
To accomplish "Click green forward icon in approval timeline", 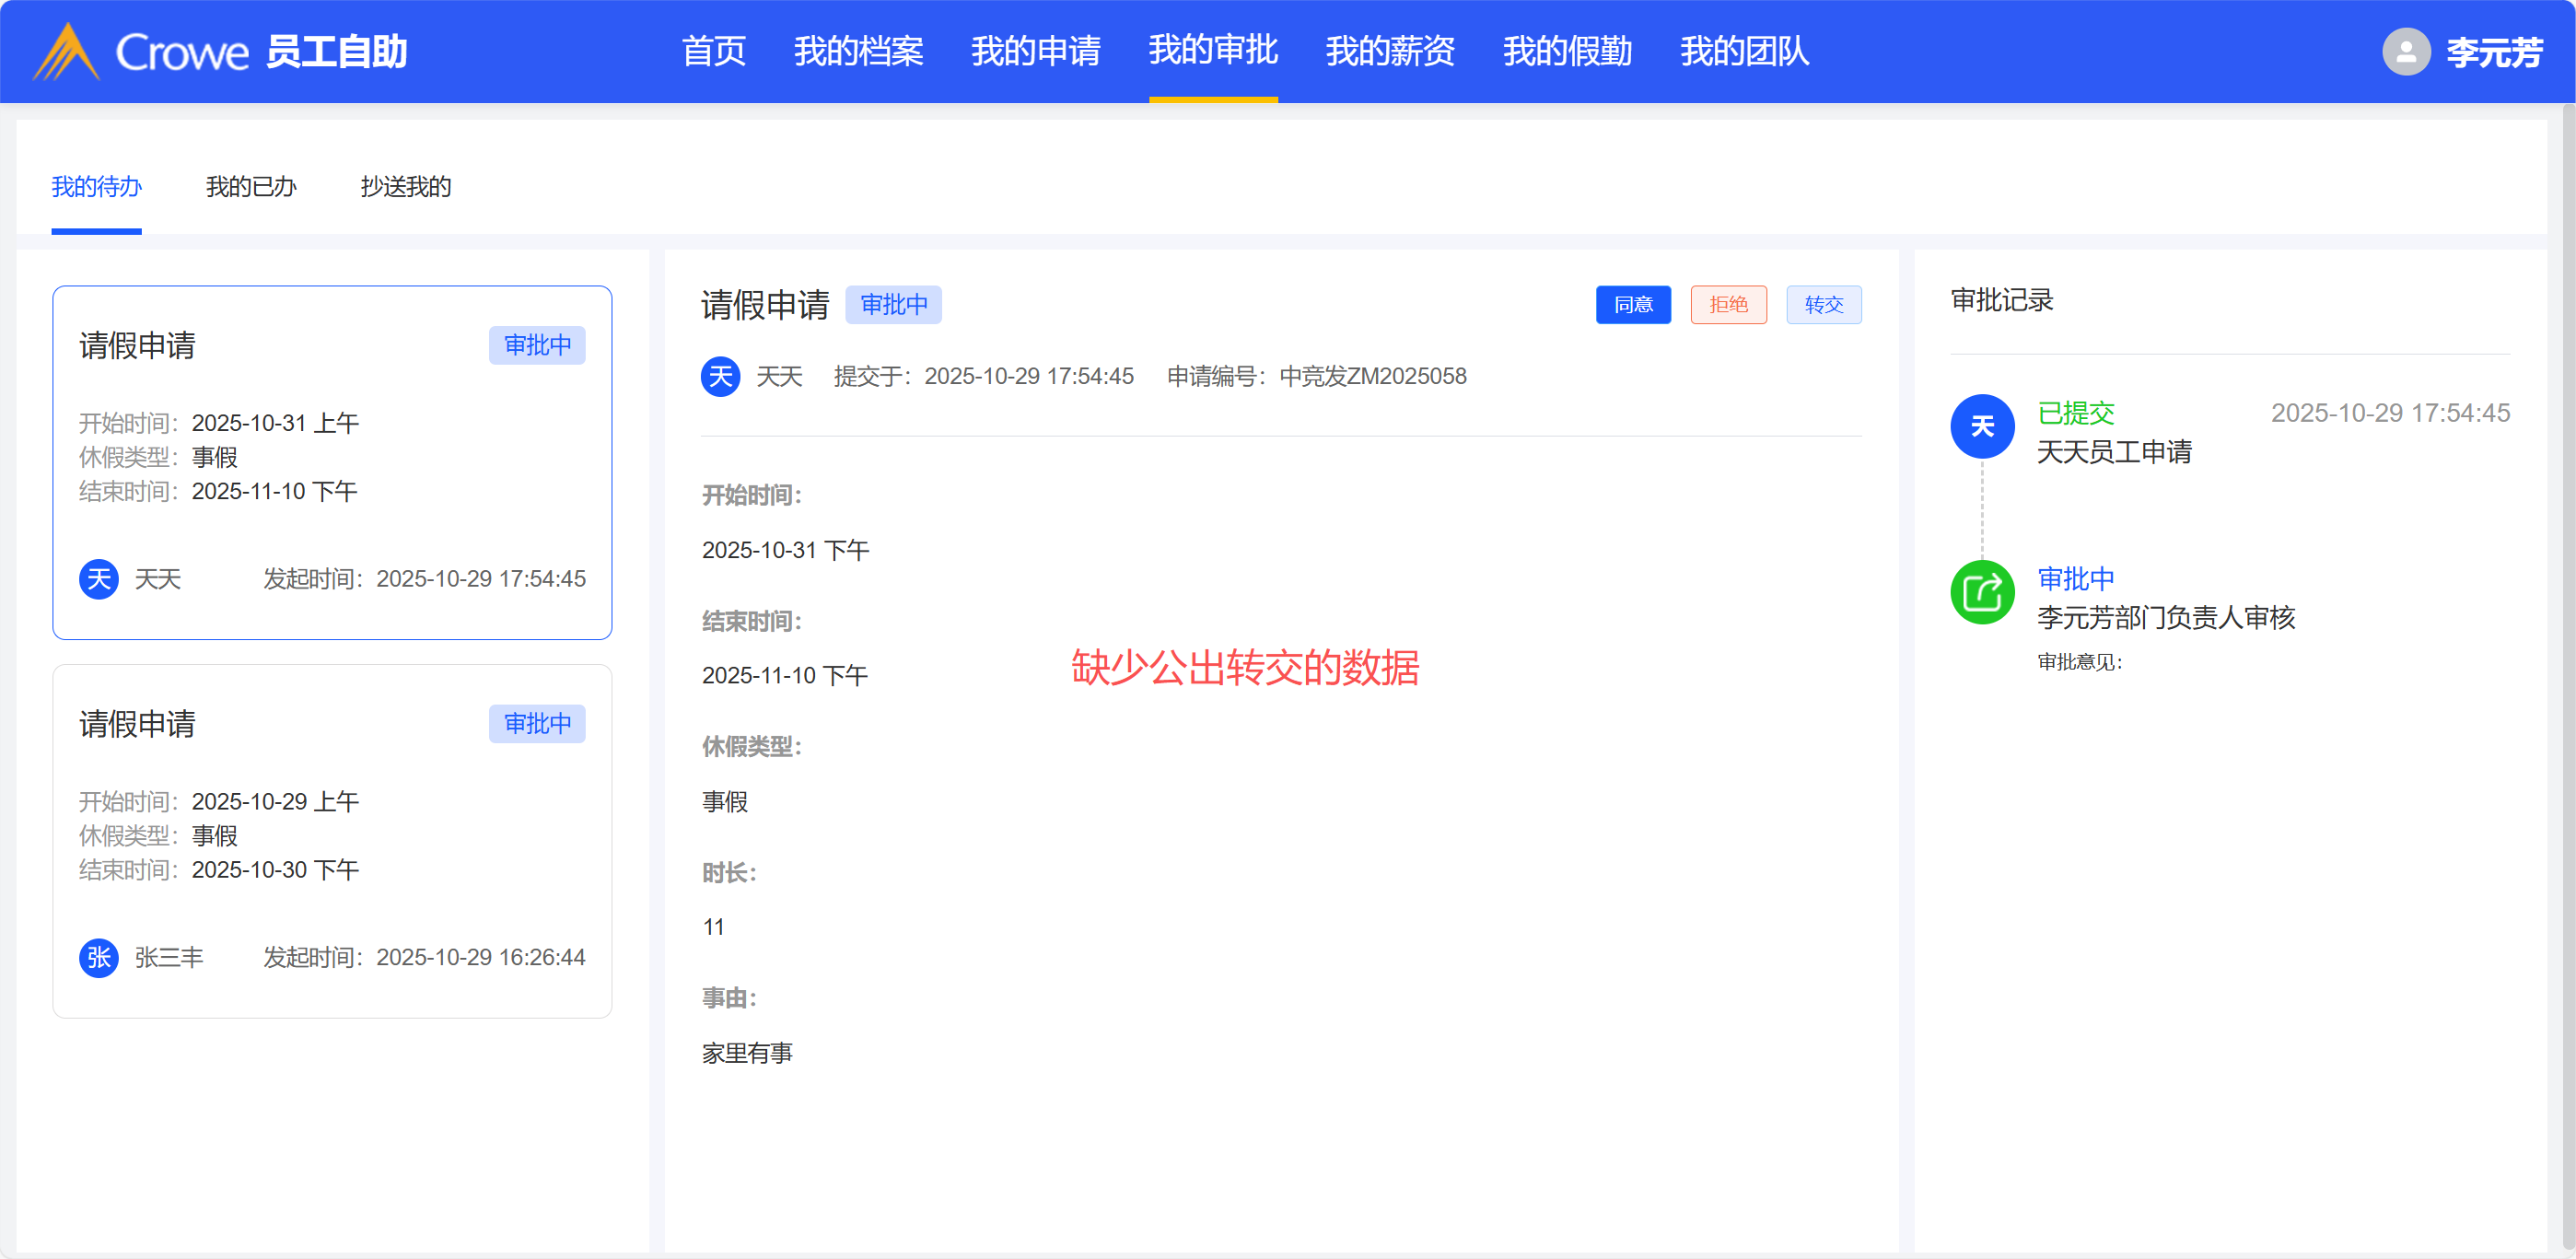I will click(x=1981, y=593).
